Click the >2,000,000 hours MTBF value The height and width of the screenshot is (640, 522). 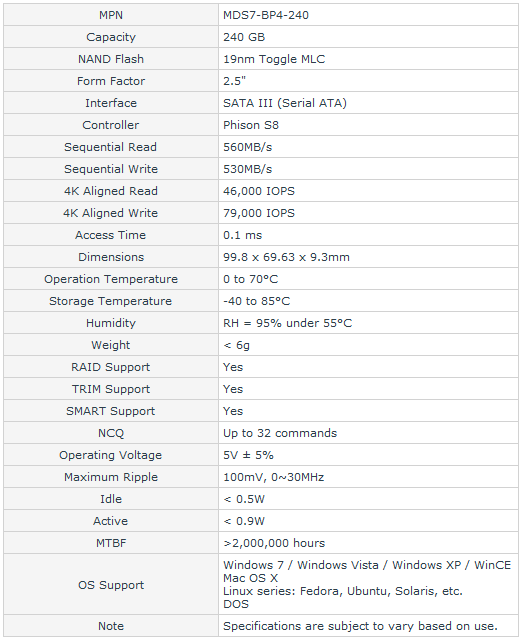274,543
